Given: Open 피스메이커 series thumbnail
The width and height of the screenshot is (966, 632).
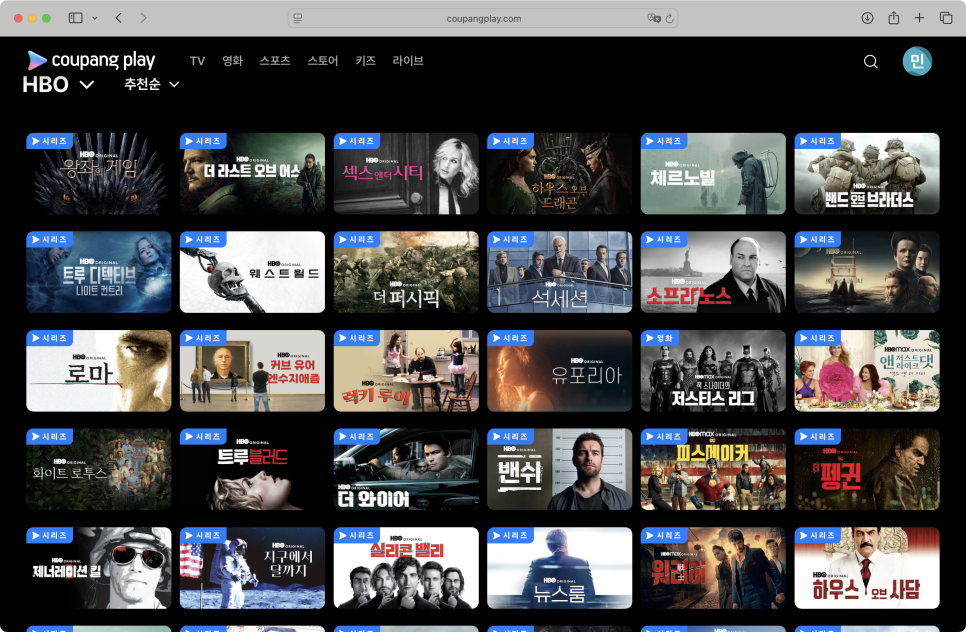Looking at the screenshot, I should [713, 469].
